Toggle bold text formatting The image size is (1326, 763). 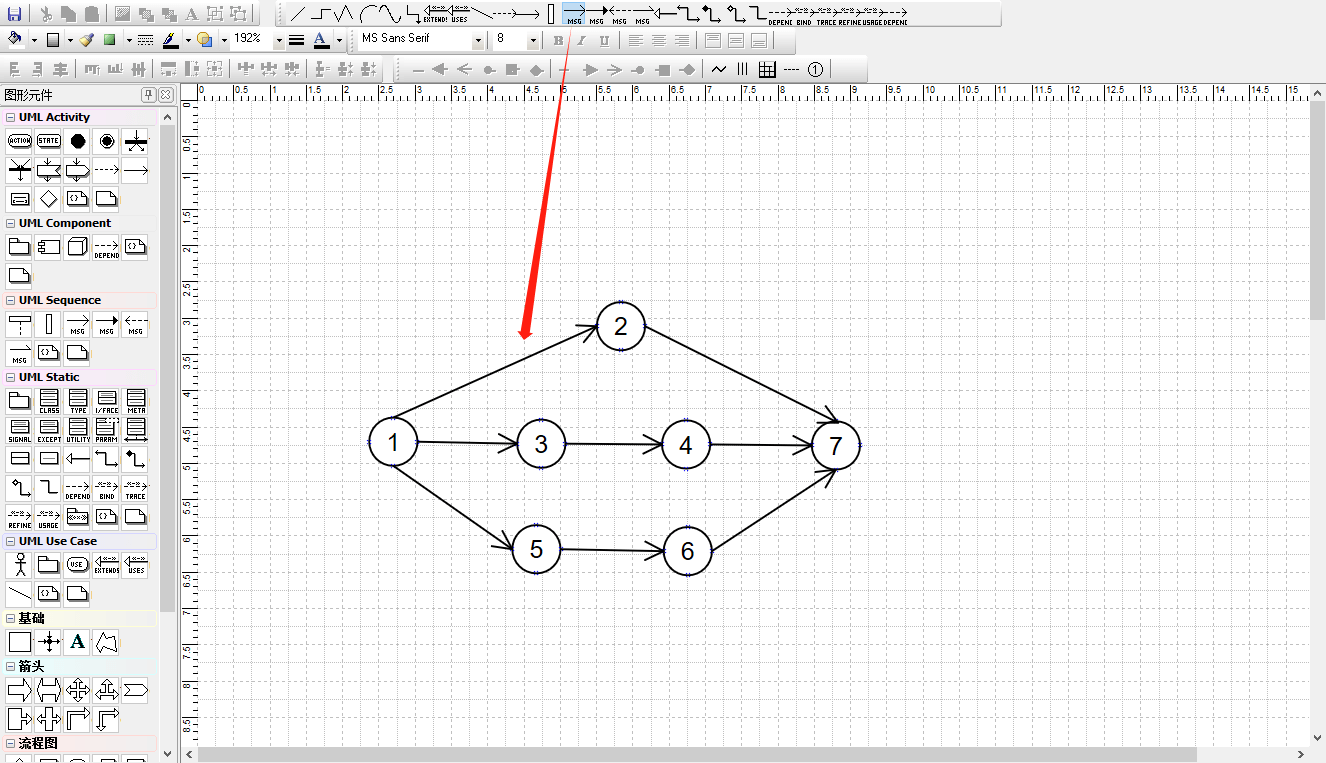click(x=558, y=41)
